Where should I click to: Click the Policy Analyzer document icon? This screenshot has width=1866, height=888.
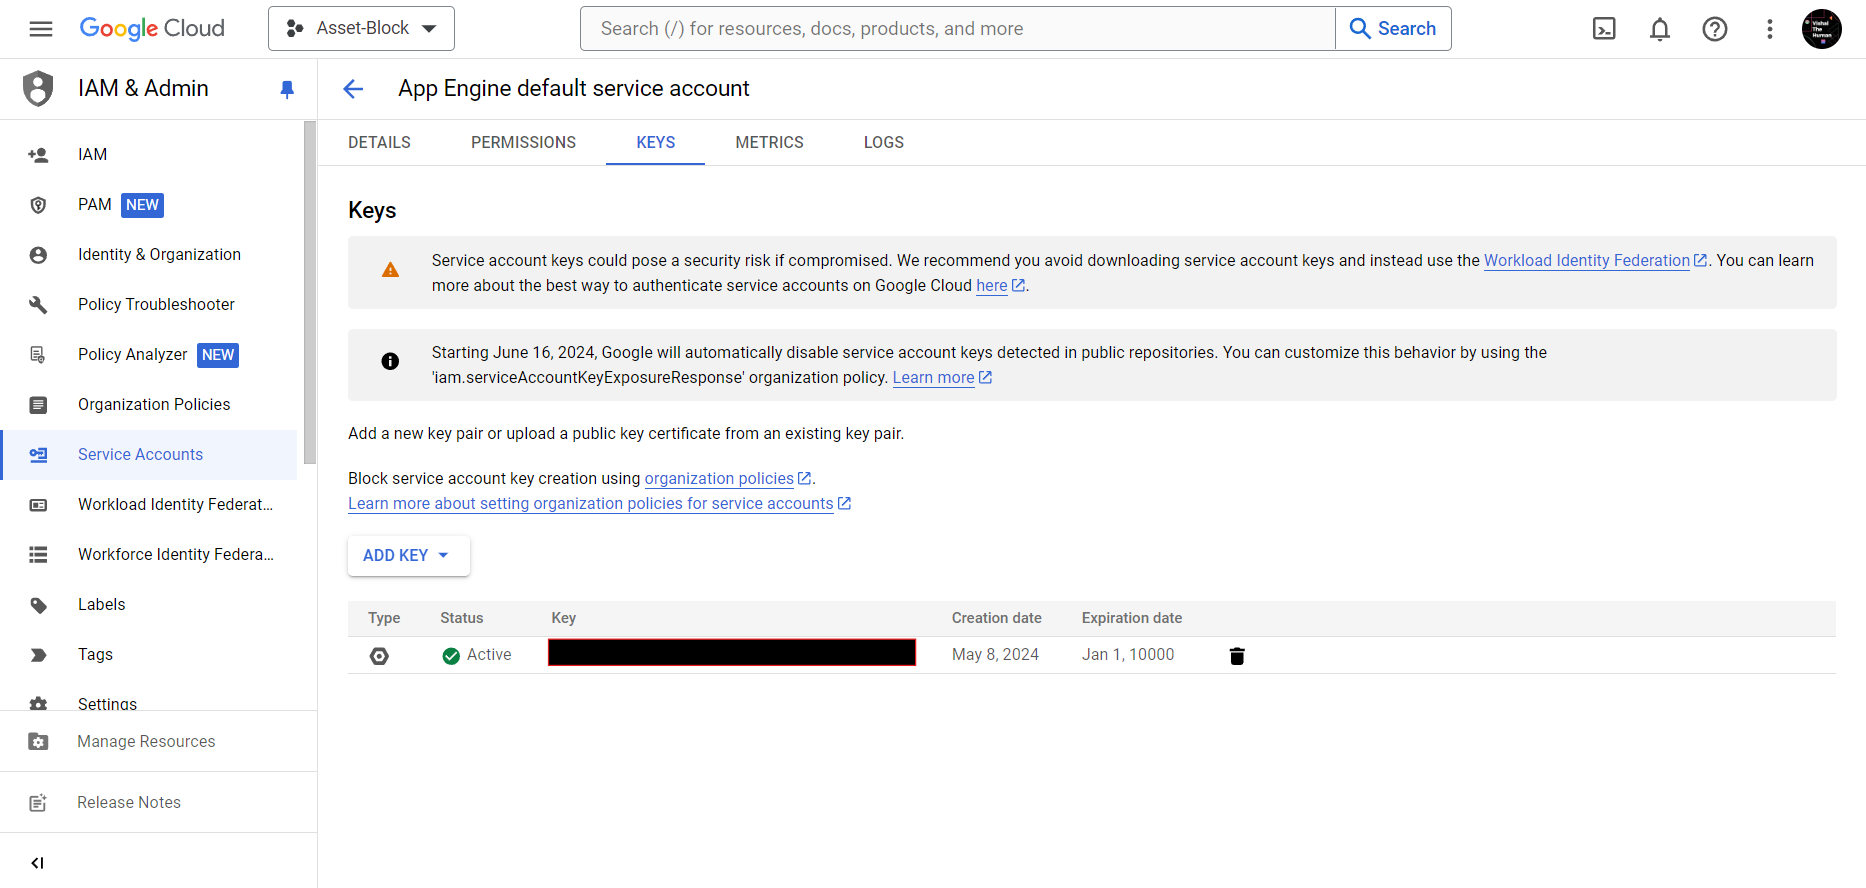[38, 355]
